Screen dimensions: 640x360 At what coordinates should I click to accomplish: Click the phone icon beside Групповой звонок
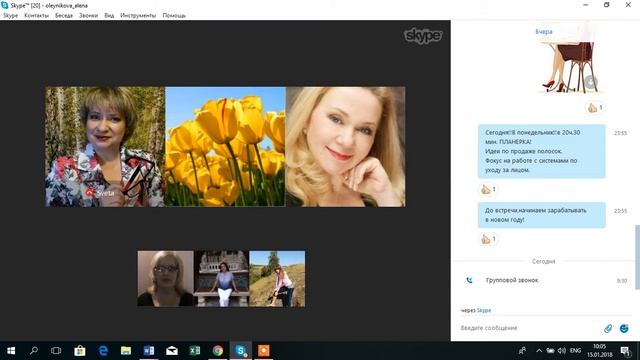coord(469,280)
